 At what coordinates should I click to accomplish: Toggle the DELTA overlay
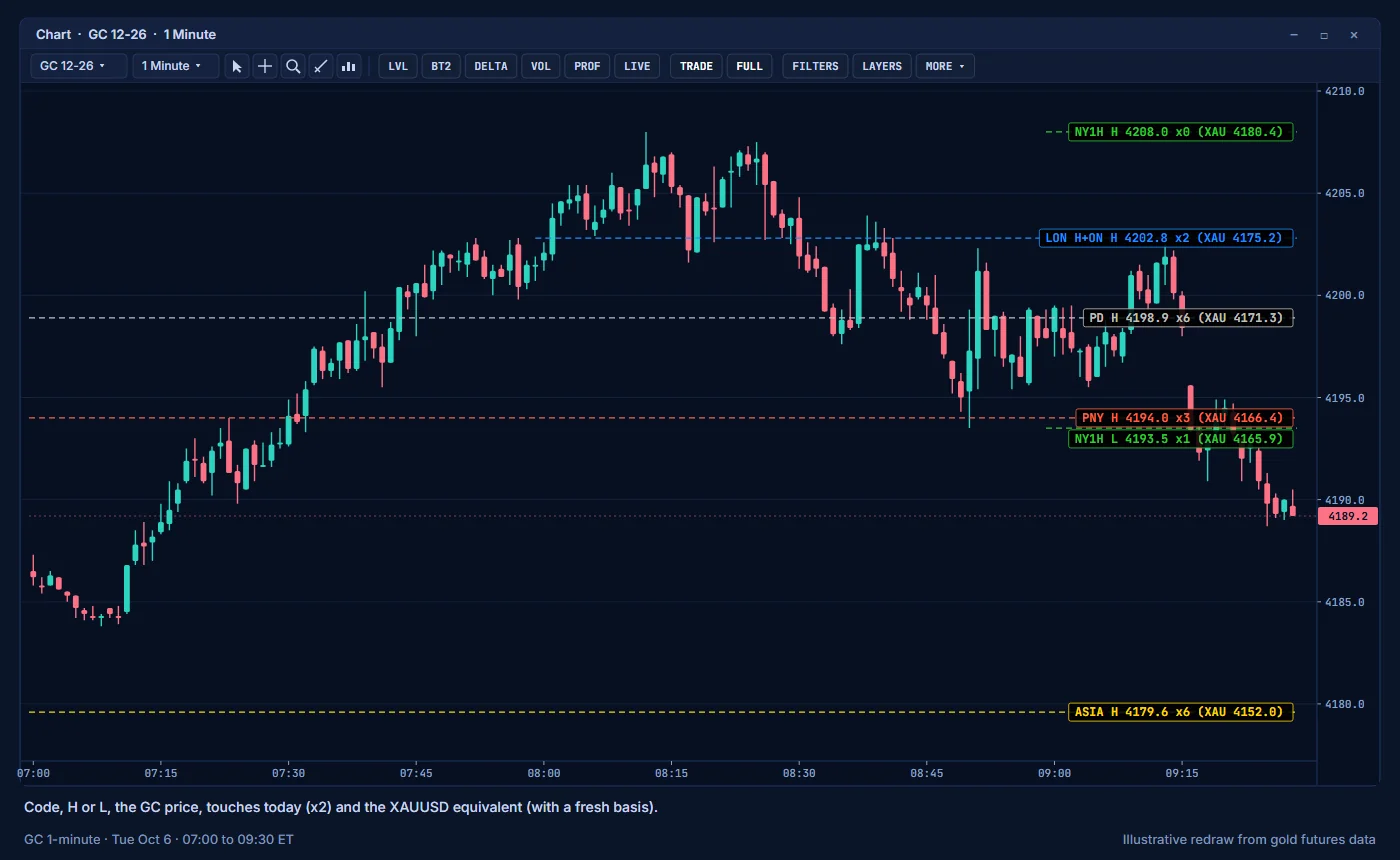click(x=491, y=66)
